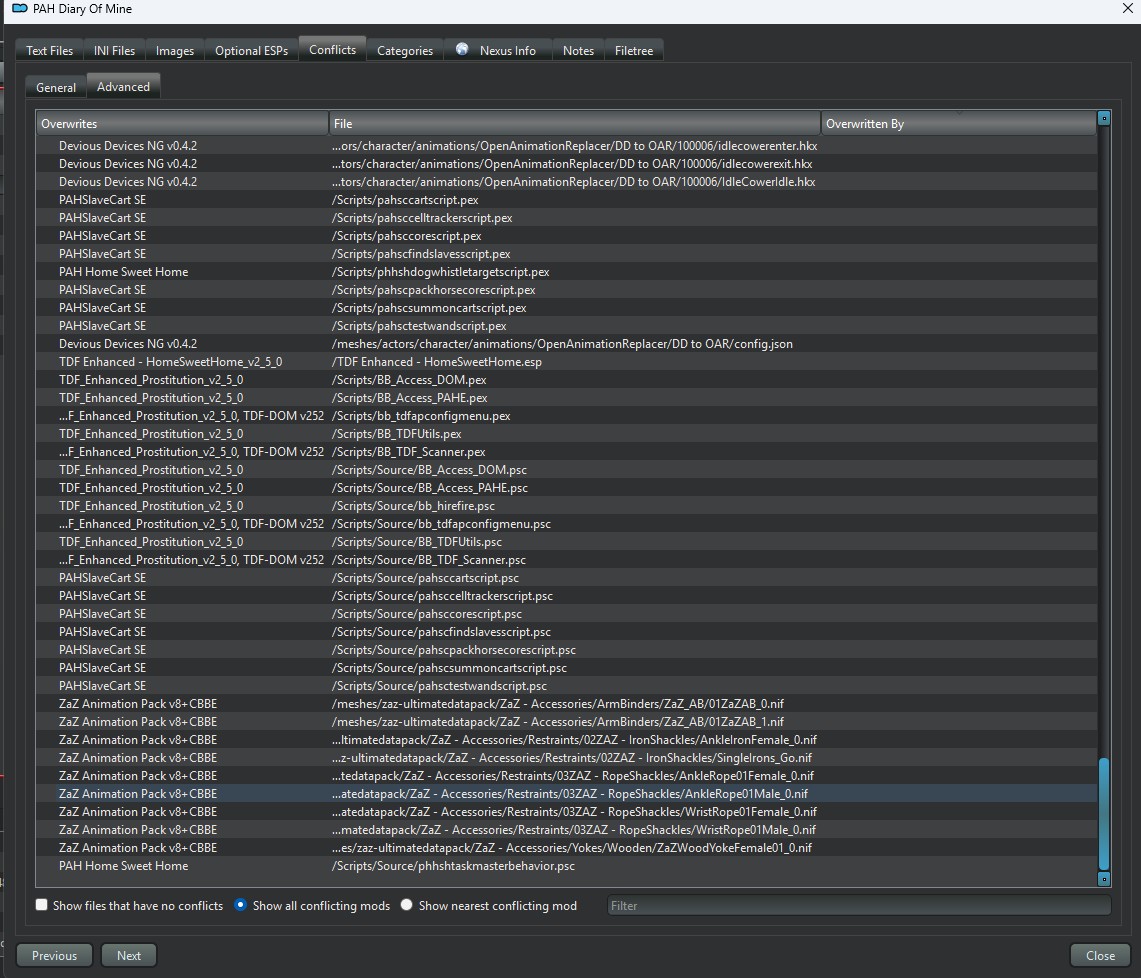The height and width of the screenshot is (978, 1141).
Task: Select /Scripts/BB_Access_DOM.pex row
Action: click(x=567, y=380)
